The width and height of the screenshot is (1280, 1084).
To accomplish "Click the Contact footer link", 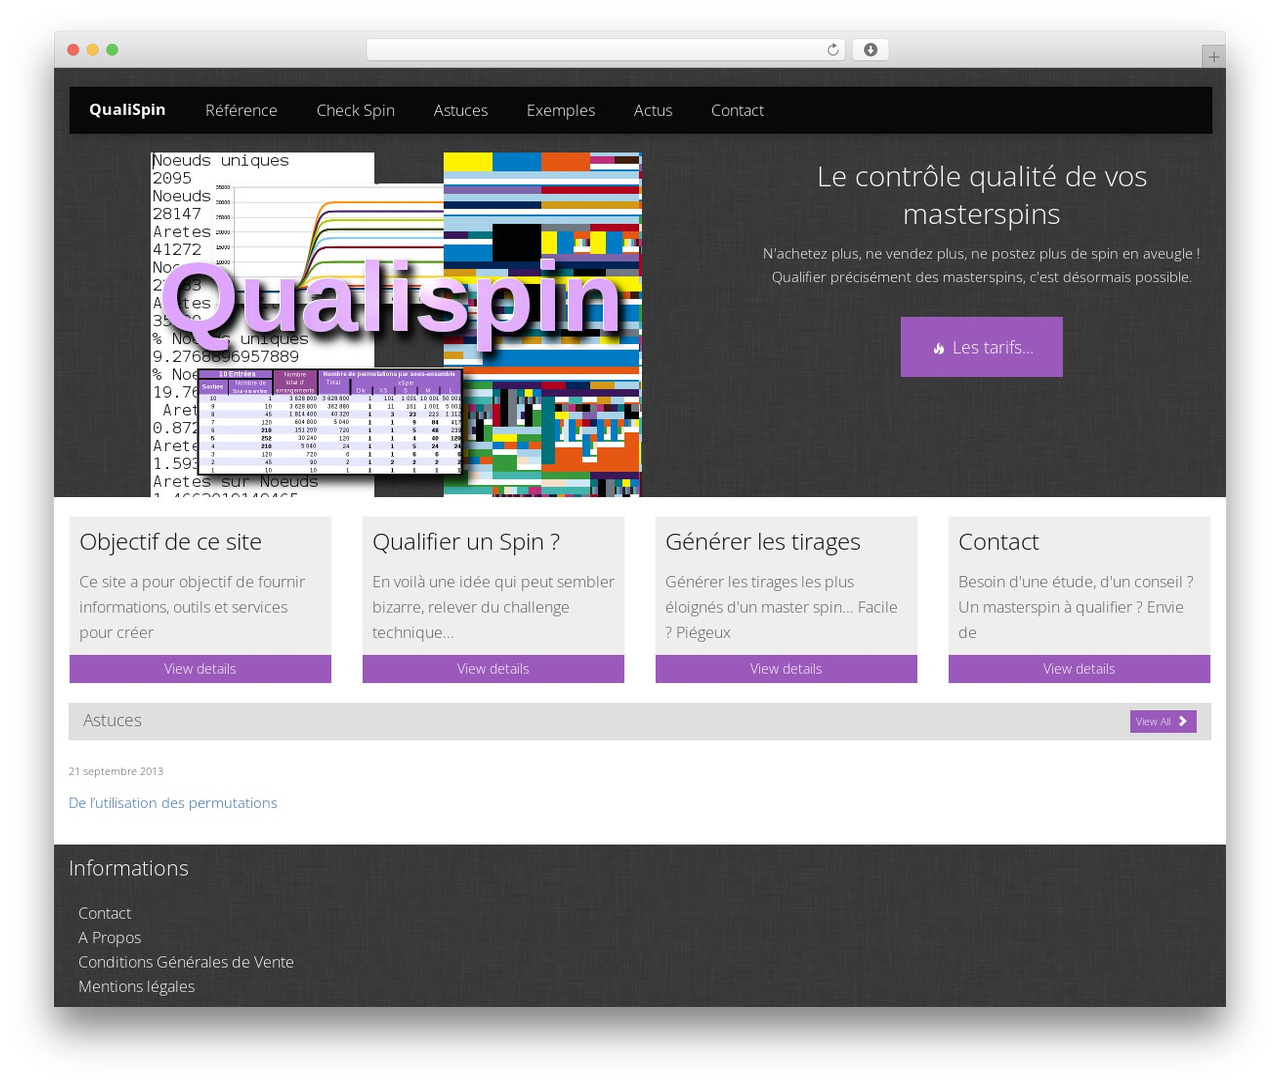I will point(105,913).
